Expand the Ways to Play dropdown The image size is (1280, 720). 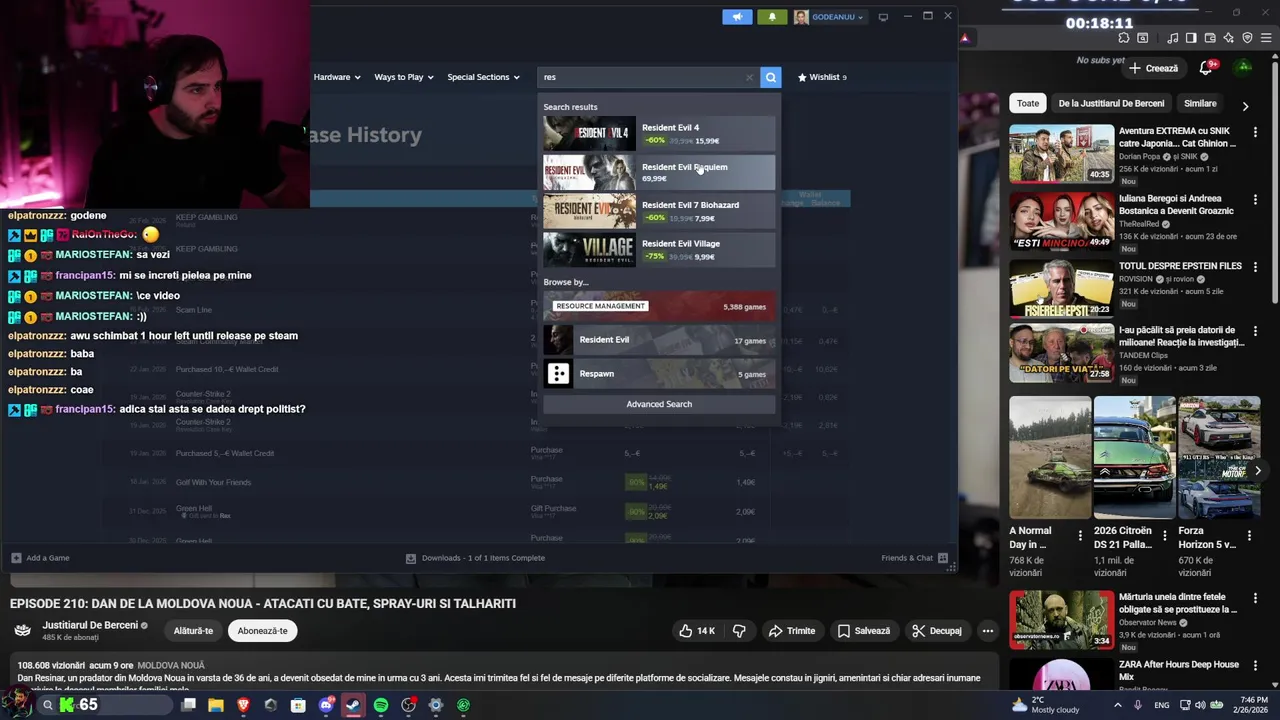403,77
